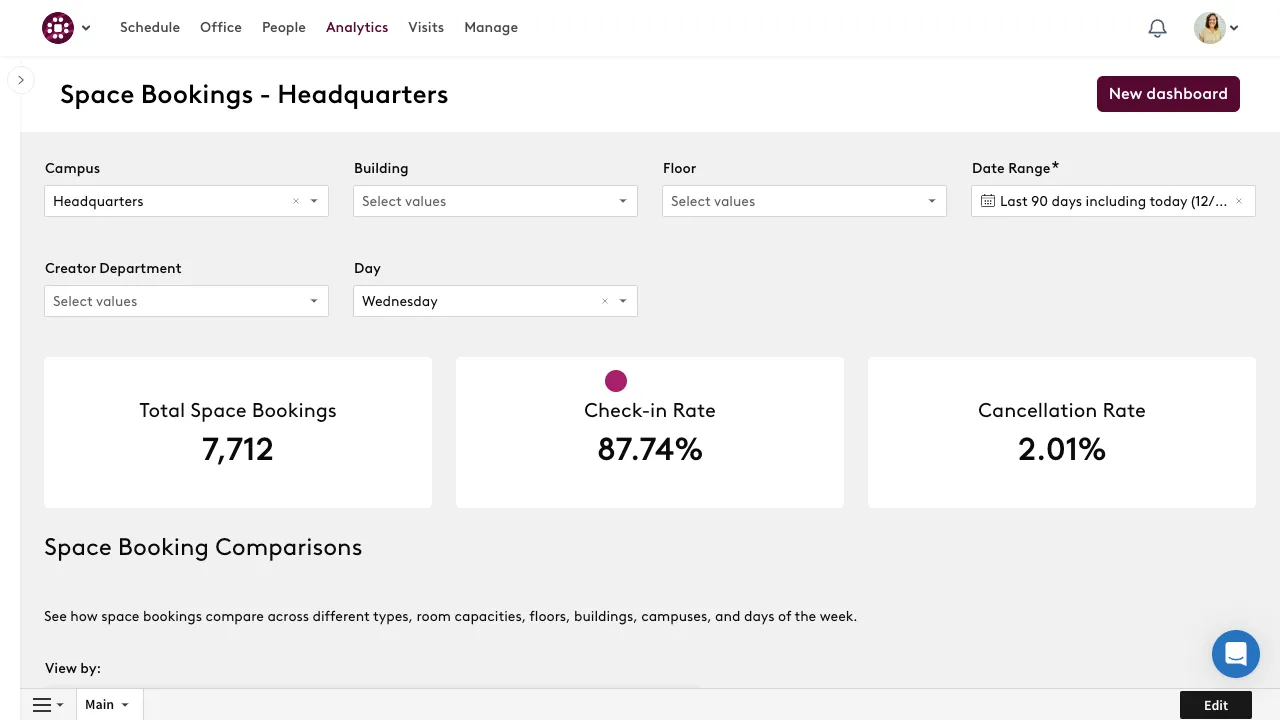Click the New dashboard button
The height and width of the screenshot is (720, 1280).
tap(1168, 93)
